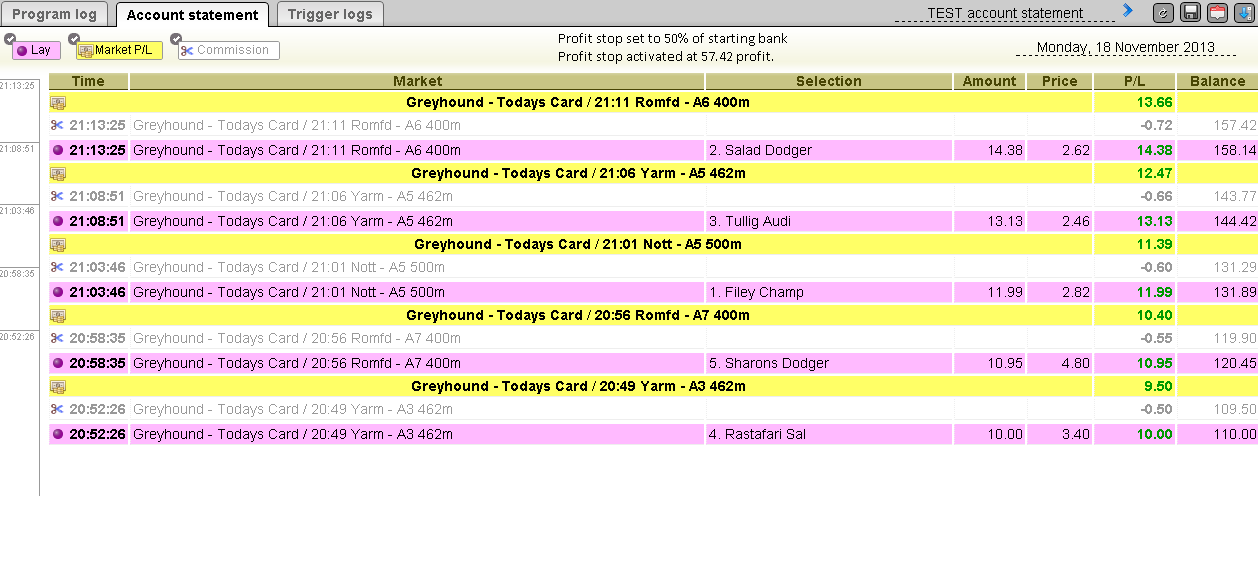Viewport: 1258px width, 578px height.
Task: Toggle the Lay filter checkbox
Action: click(10, 39)
